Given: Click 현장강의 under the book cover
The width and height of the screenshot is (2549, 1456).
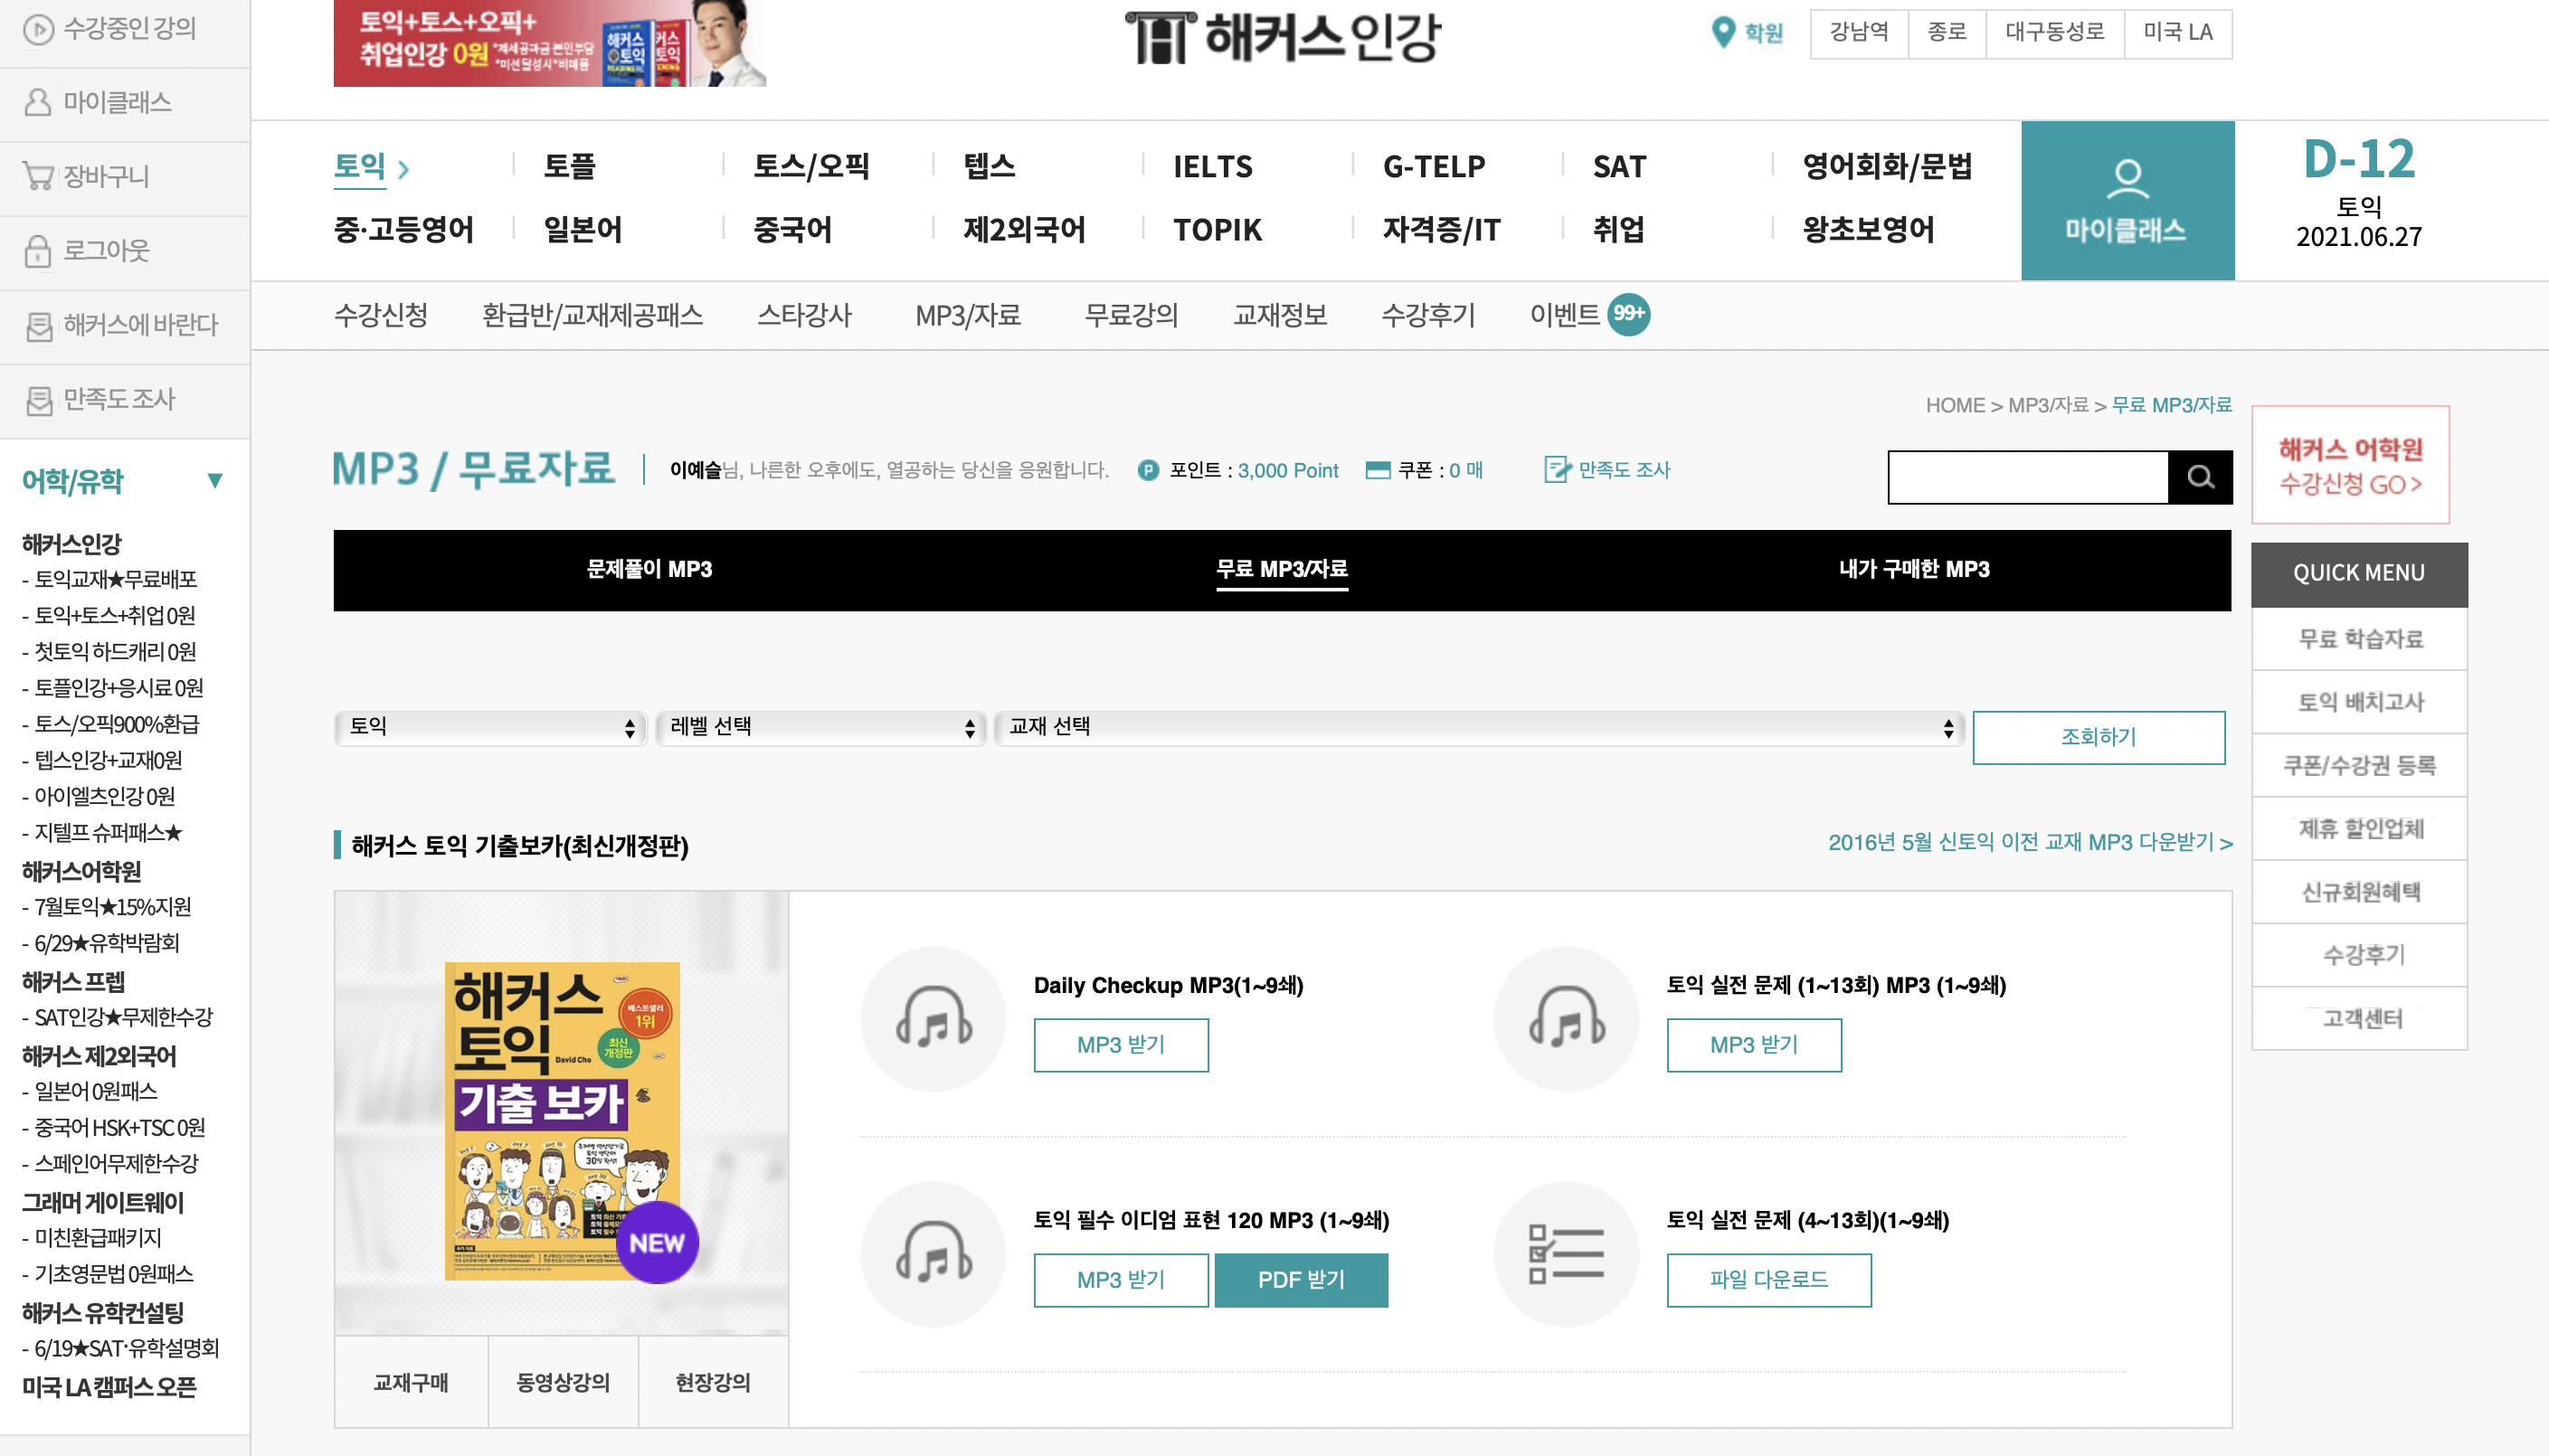Looking at the screenshot, I should [713, 1382].
